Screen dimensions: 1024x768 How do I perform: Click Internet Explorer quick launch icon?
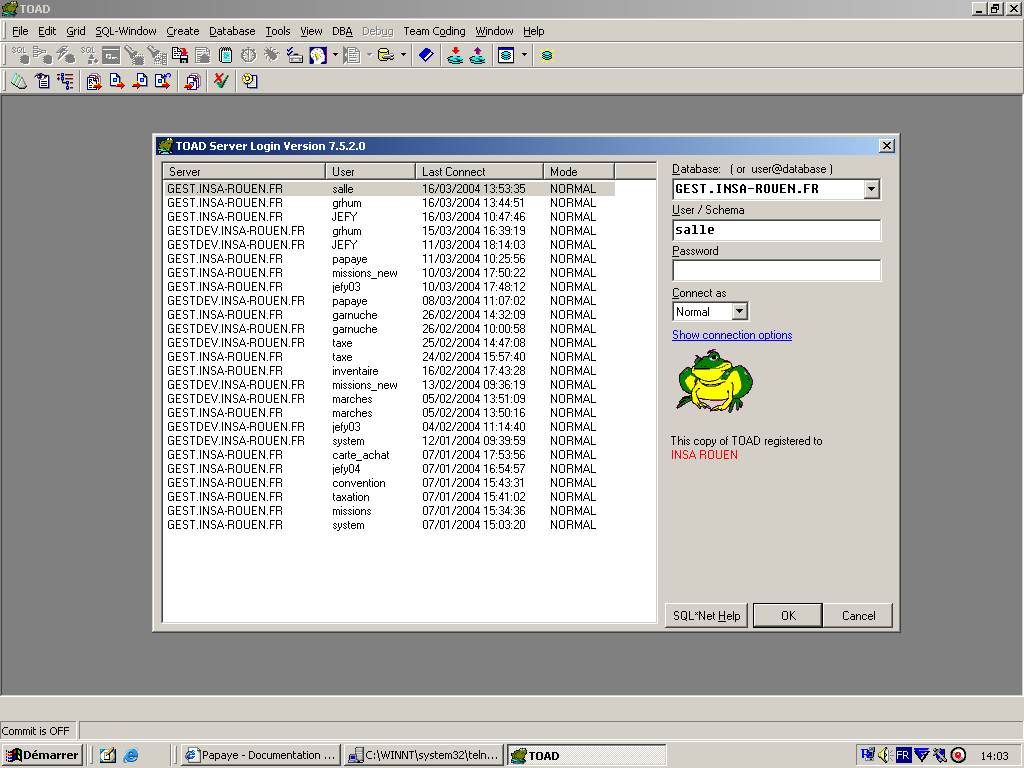[131, 755]
